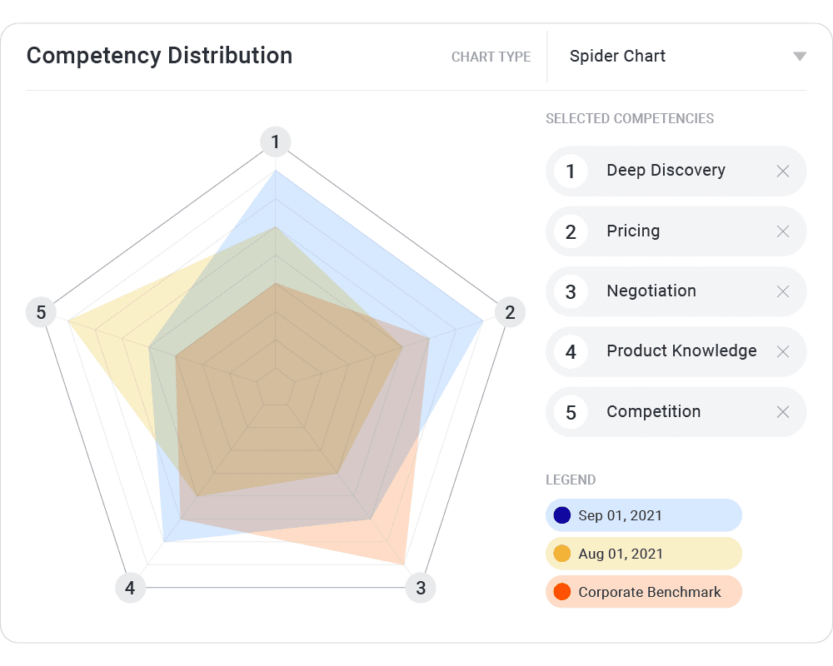Screen dimensions: 833x666
Task: Remove Negotiation from selected competencies
Action: (x=783, y=292)
